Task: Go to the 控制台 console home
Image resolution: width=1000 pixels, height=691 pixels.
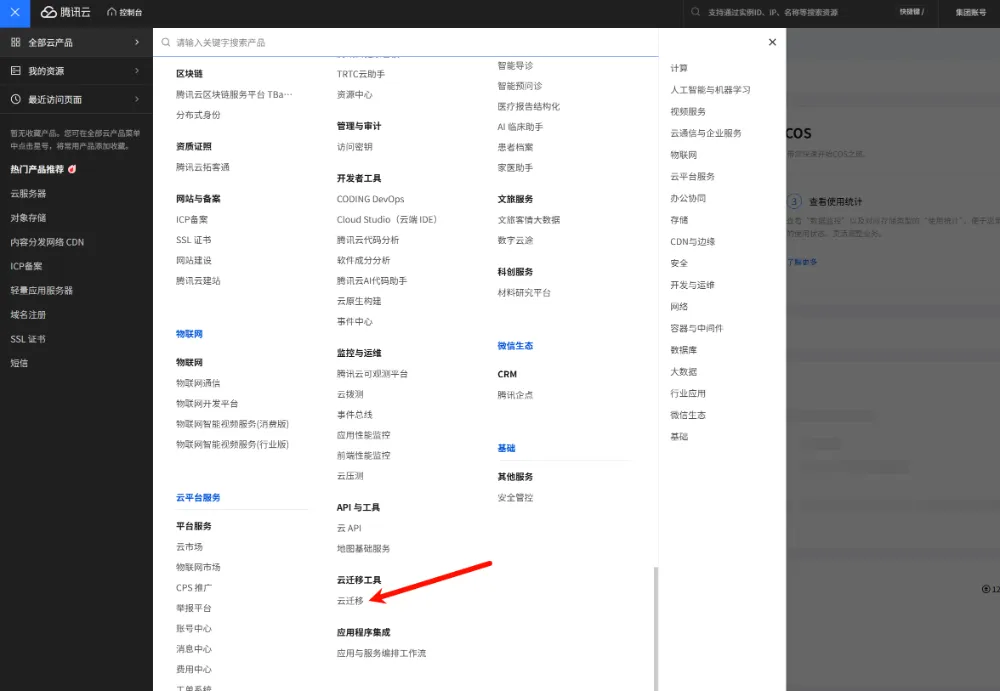Action: [125, 12]
